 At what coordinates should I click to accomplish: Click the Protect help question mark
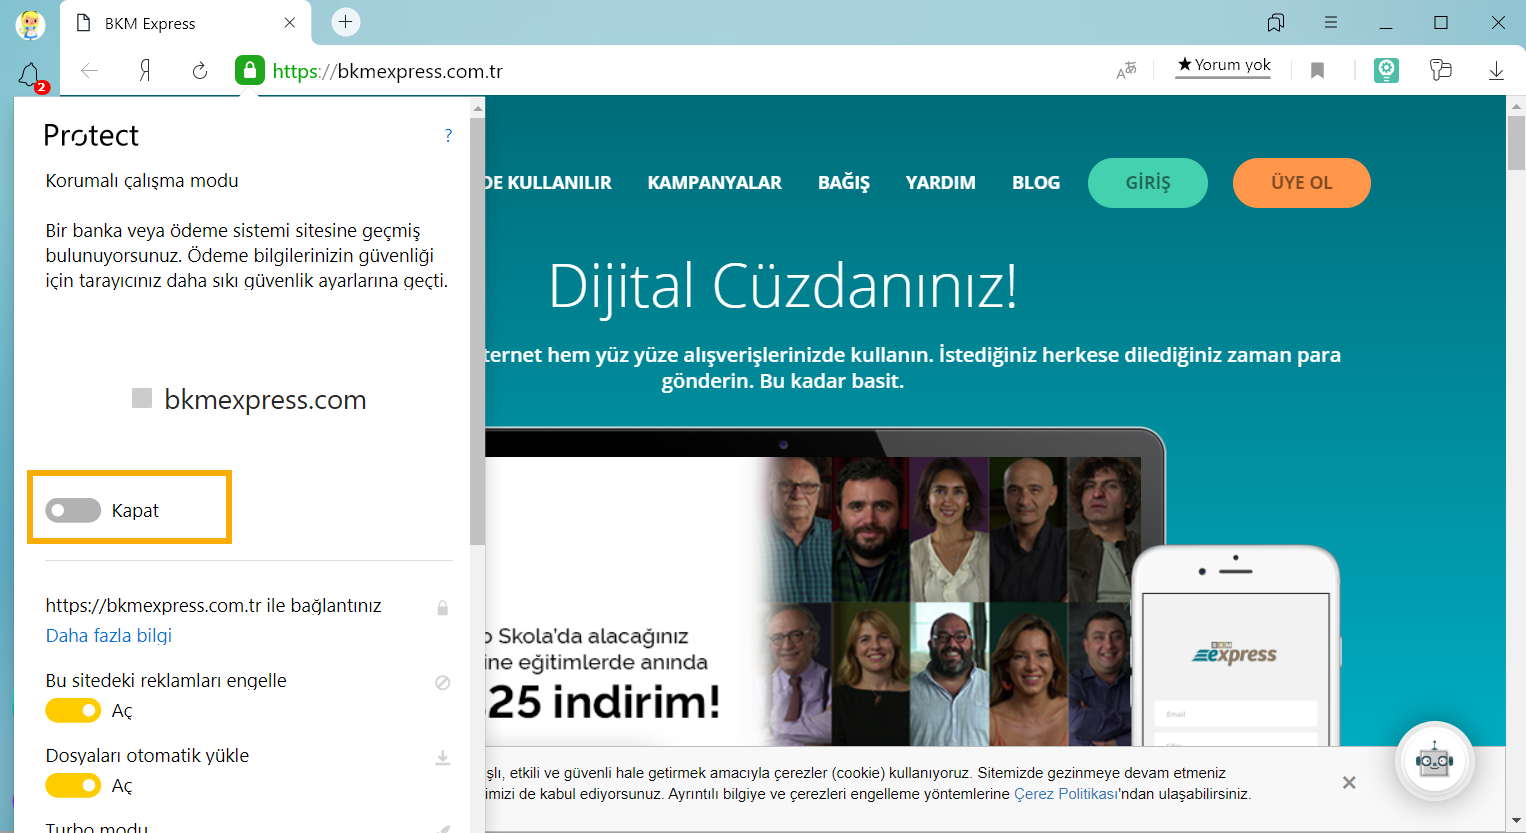pos(448,135)
